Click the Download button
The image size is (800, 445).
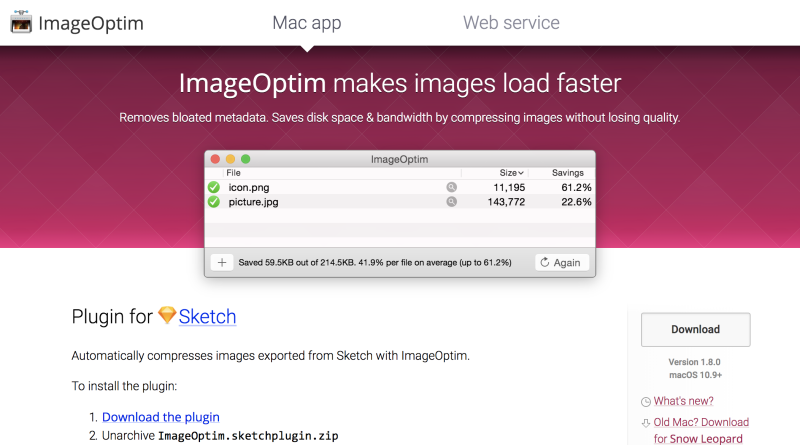pyautogui.click(x=695, y=330)
